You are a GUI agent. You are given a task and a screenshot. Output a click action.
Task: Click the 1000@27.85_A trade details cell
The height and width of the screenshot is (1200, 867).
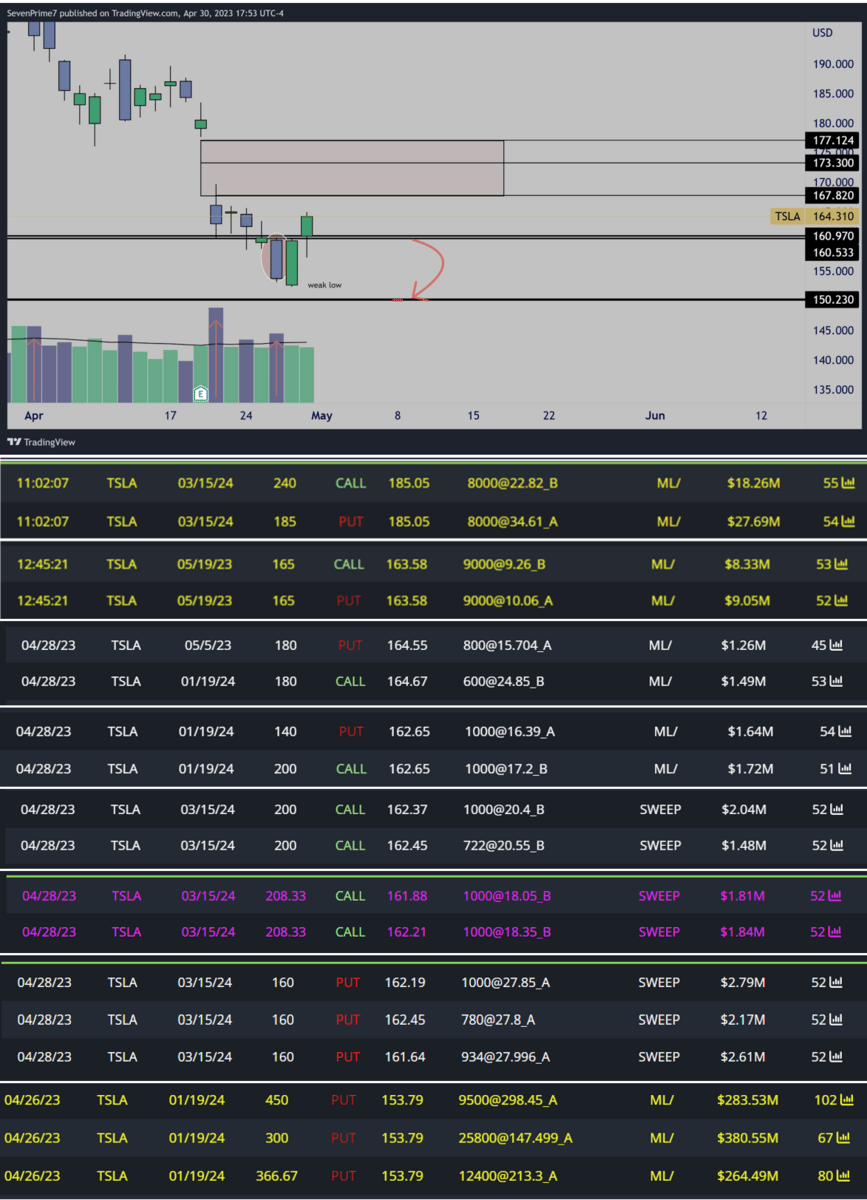click(505, 983)
